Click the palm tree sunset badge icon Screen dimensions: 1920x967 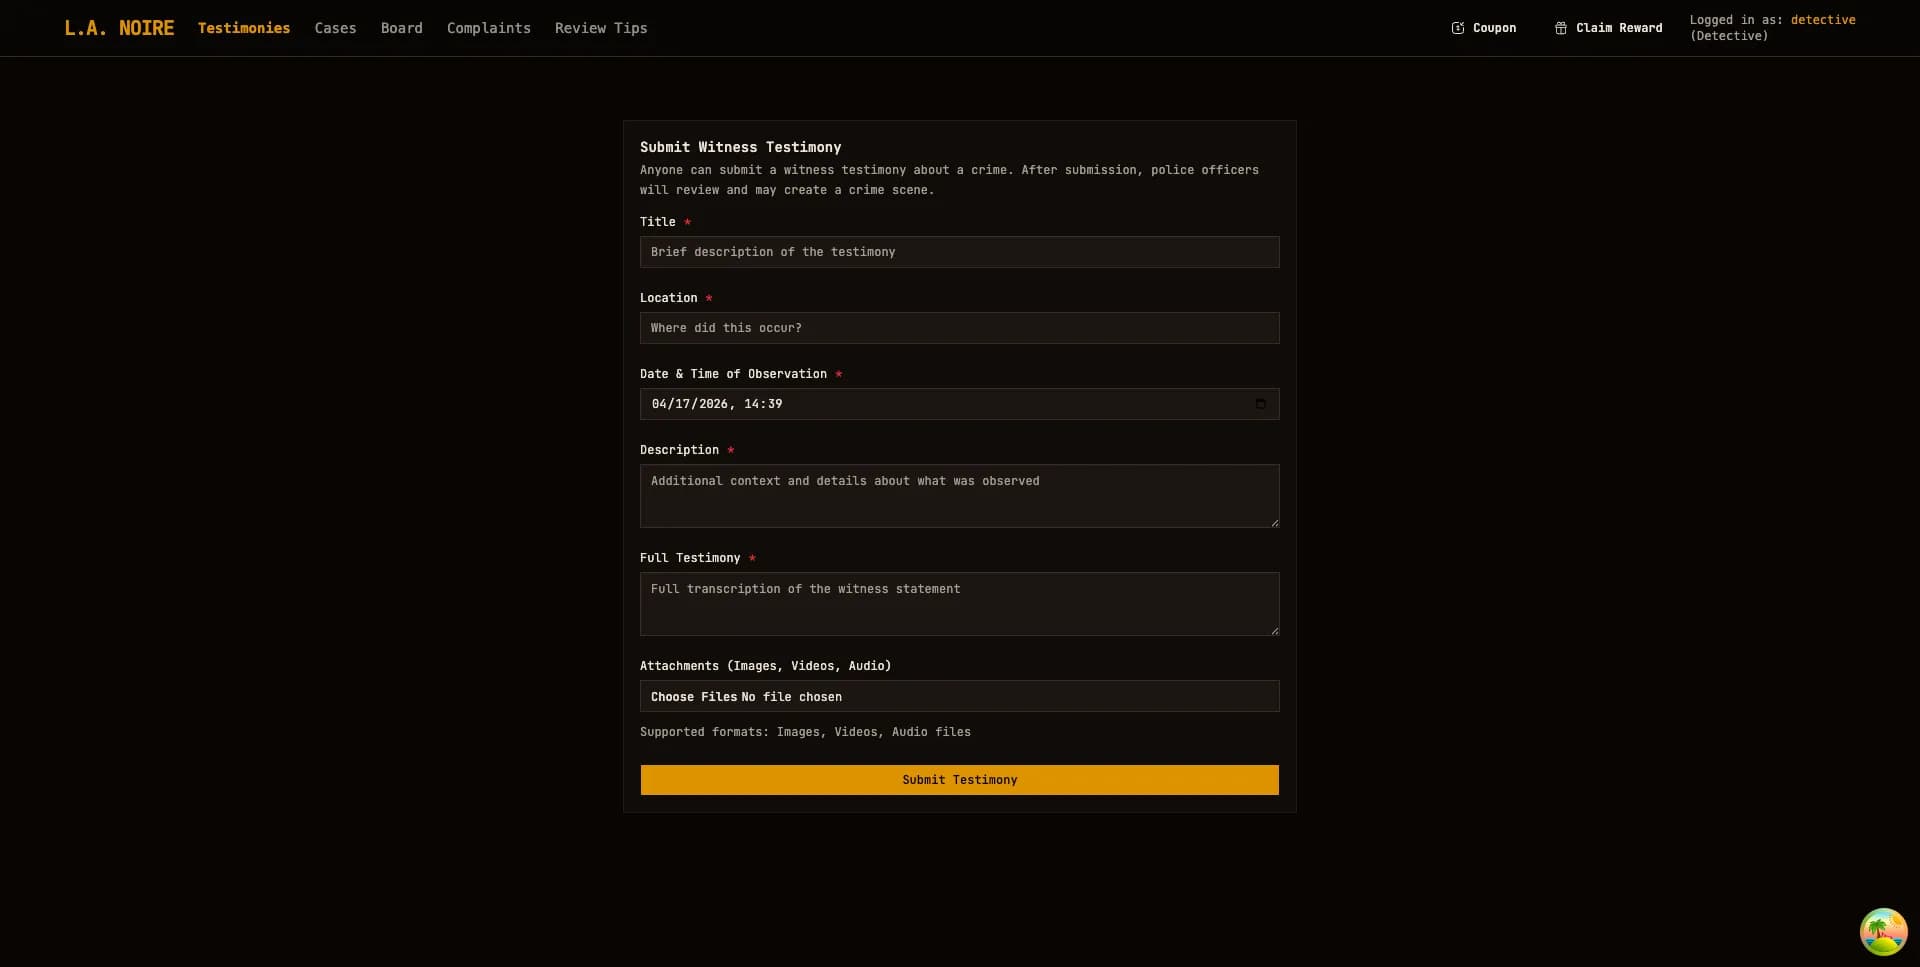(1883, 931)
